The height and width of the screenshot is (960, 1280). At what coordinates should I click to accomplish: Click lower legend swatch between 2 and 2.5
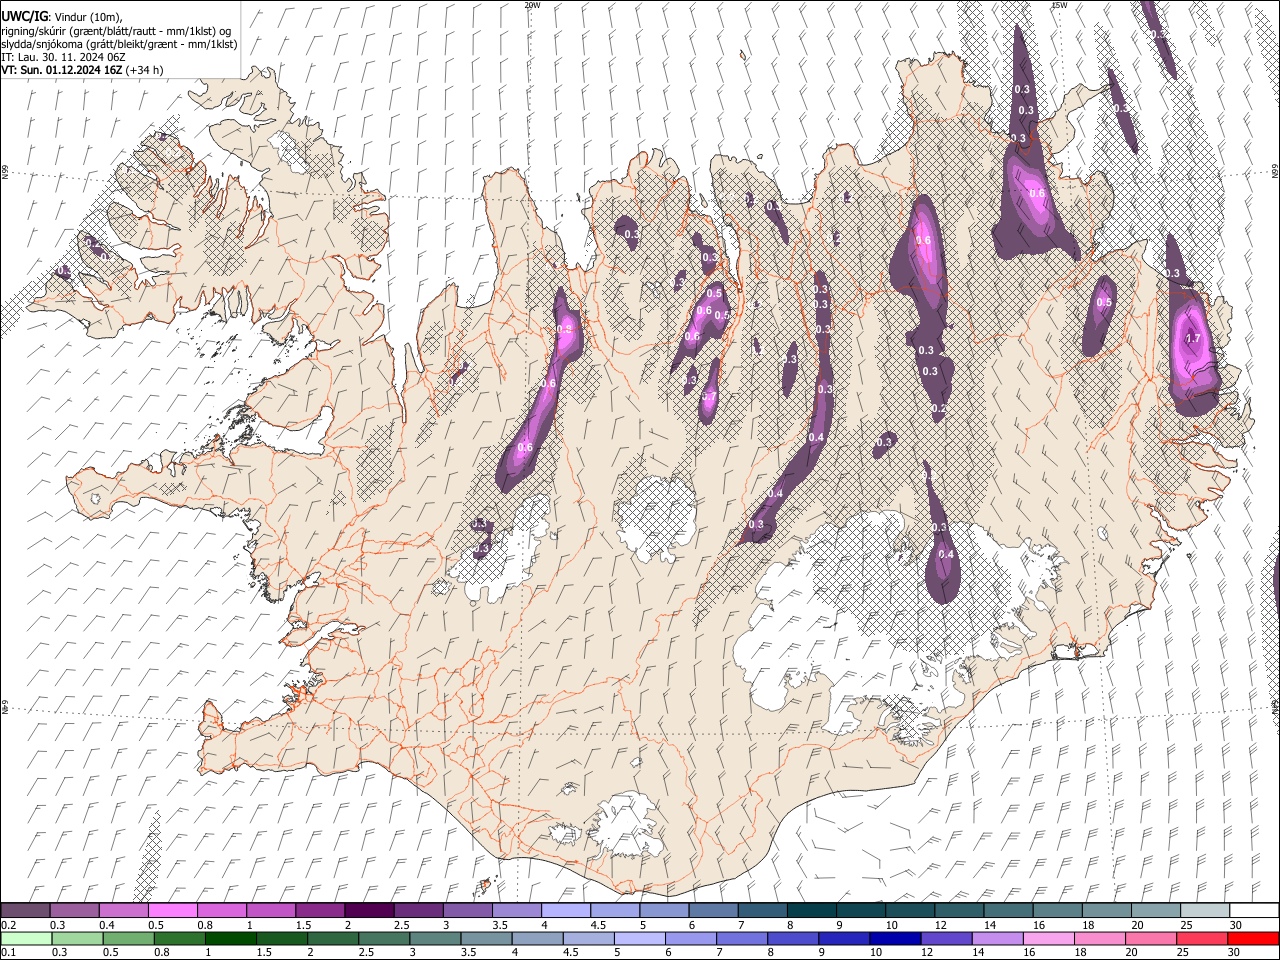point(332,938)
